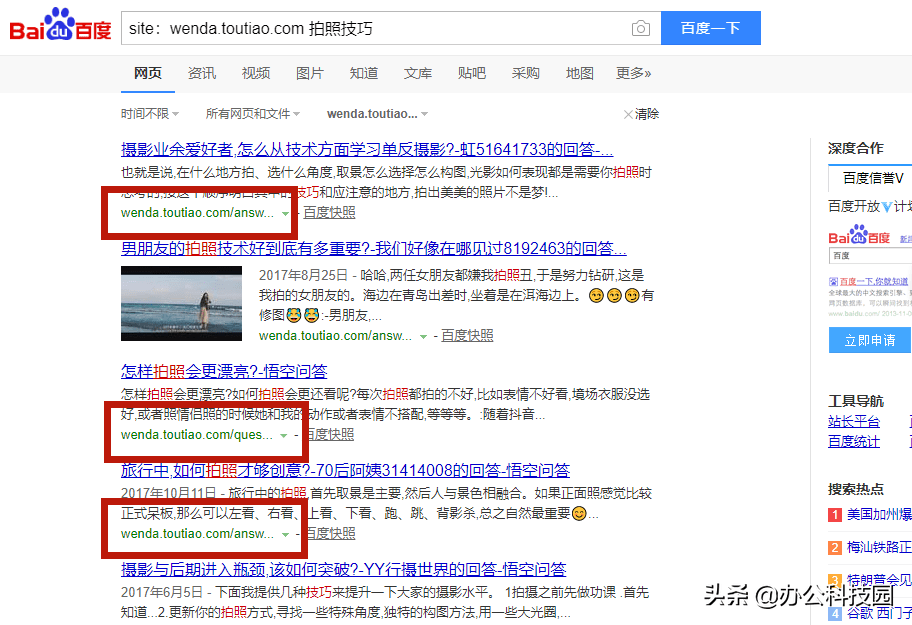
Task: Expand arrow beside second result's URL
Action: coord(423,337)
